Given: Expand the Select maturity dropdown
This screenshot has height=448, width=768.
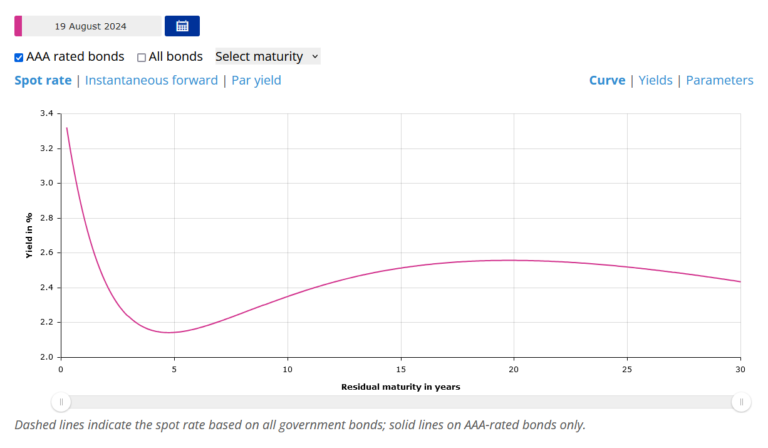Looking at the screenshot, I should pyautogui.click(x=267, y=56).
